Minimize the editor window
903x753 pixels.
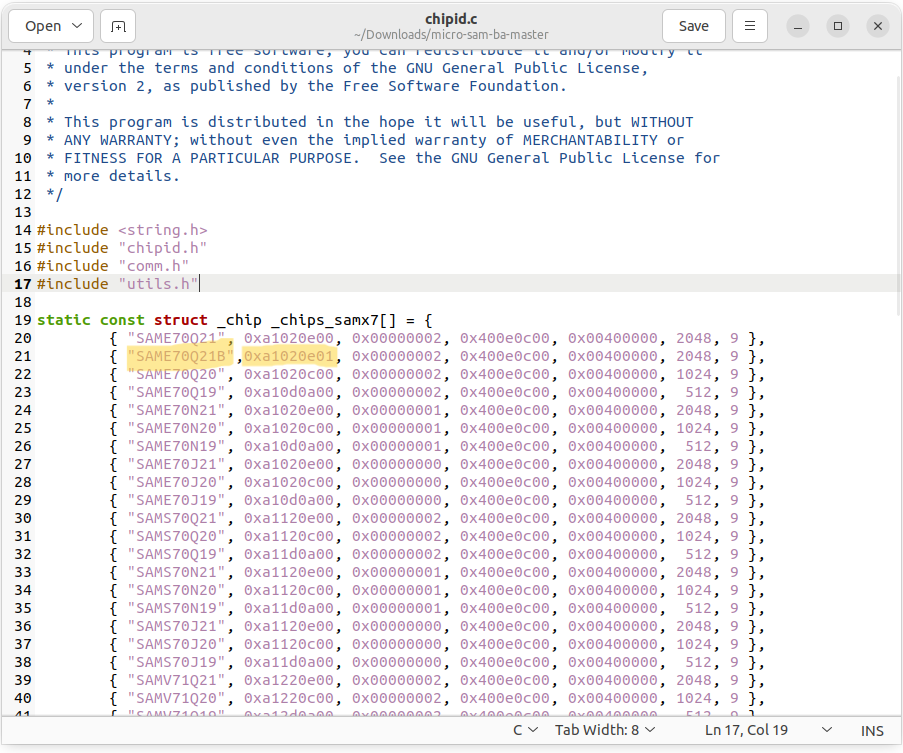(x=798, y=26)
